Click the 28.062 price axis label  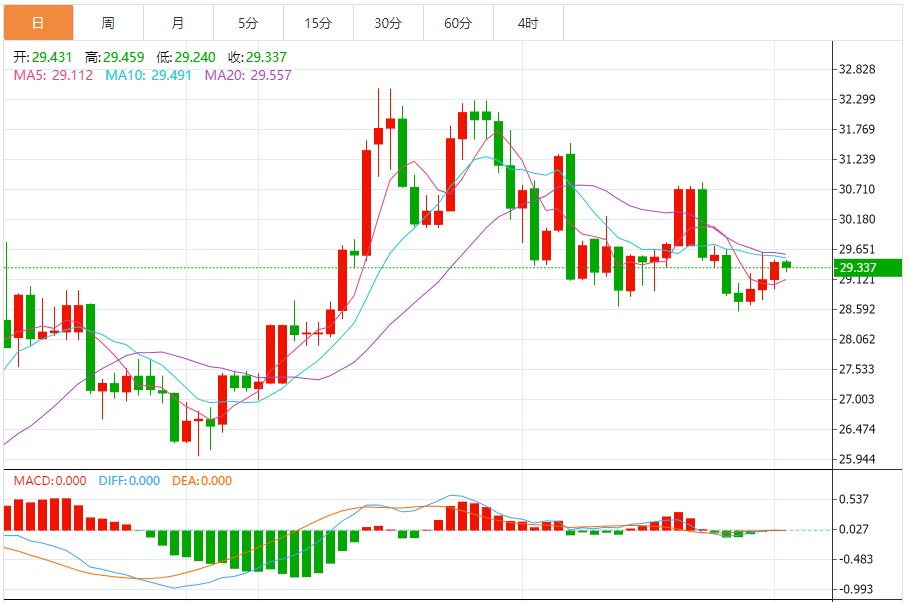coord(857,339)
